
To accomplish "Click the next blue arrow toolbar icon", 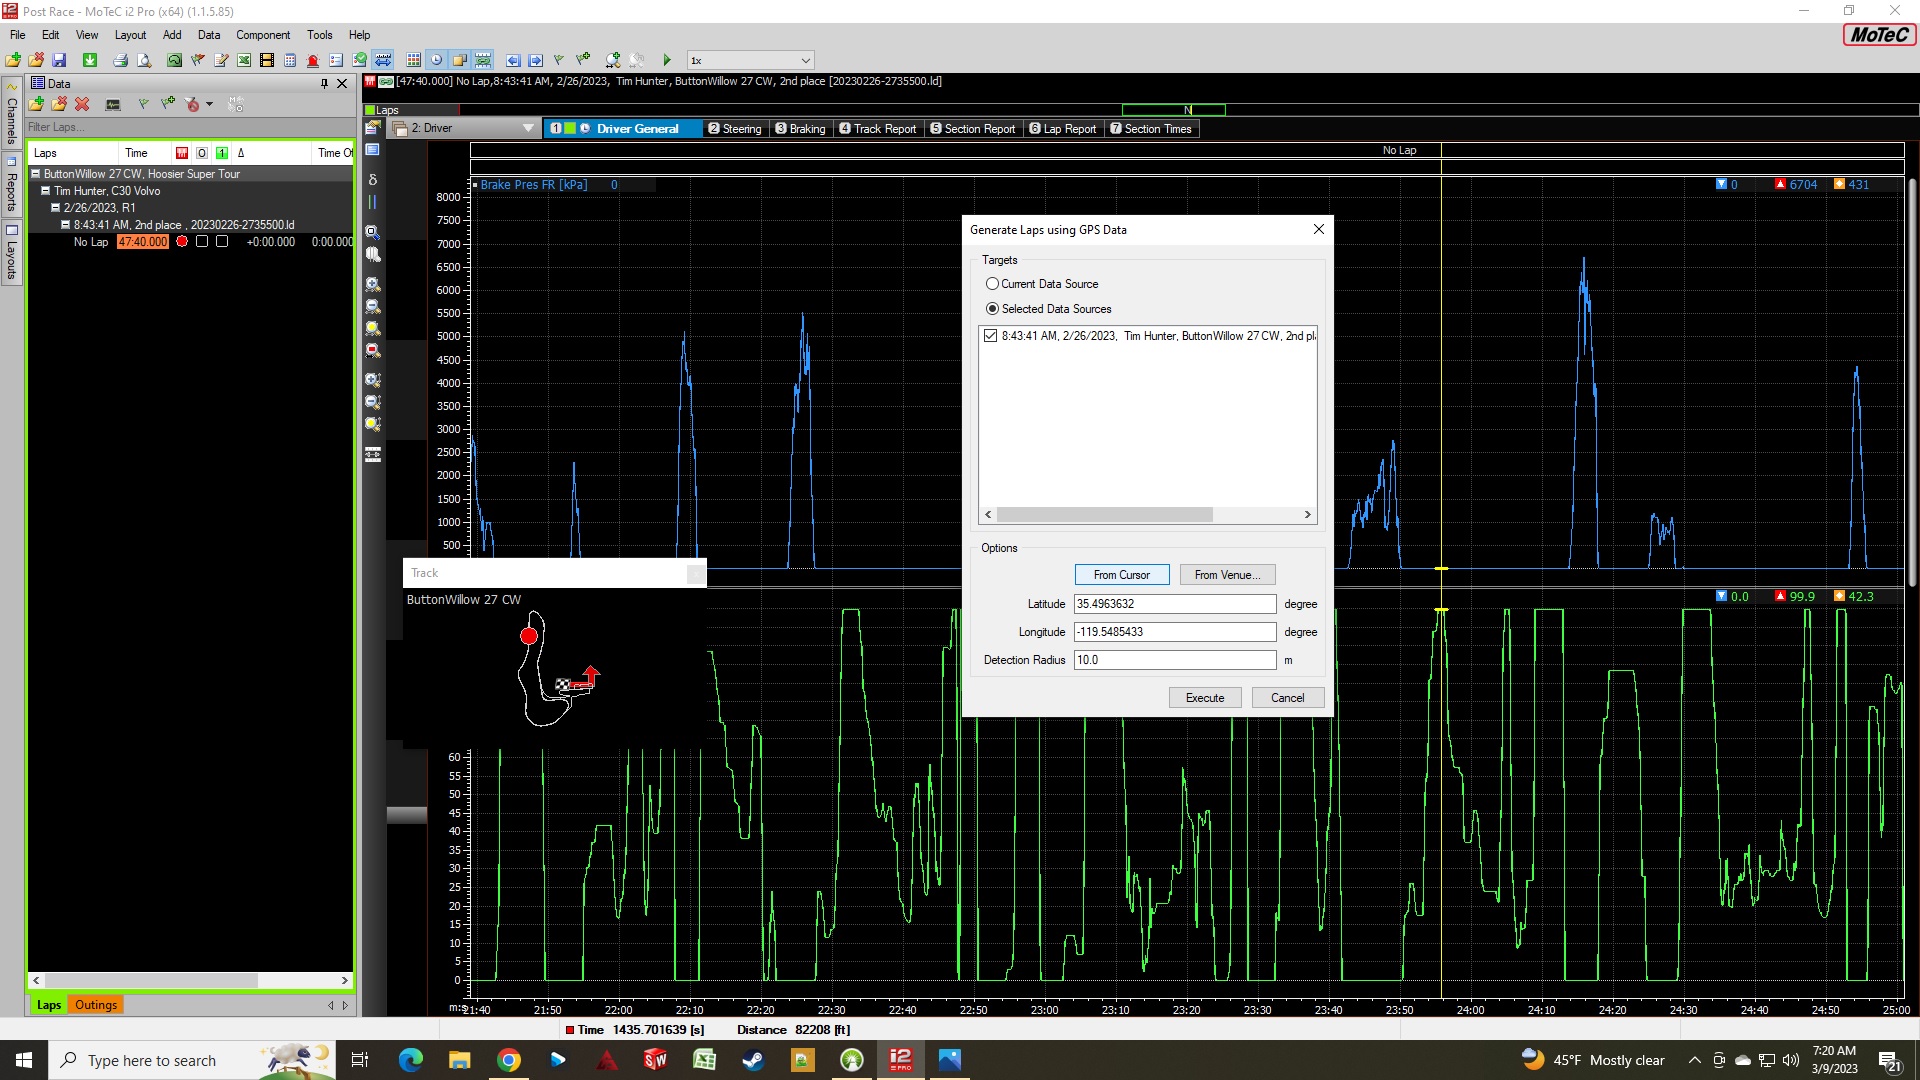I will tap(535, 60).
